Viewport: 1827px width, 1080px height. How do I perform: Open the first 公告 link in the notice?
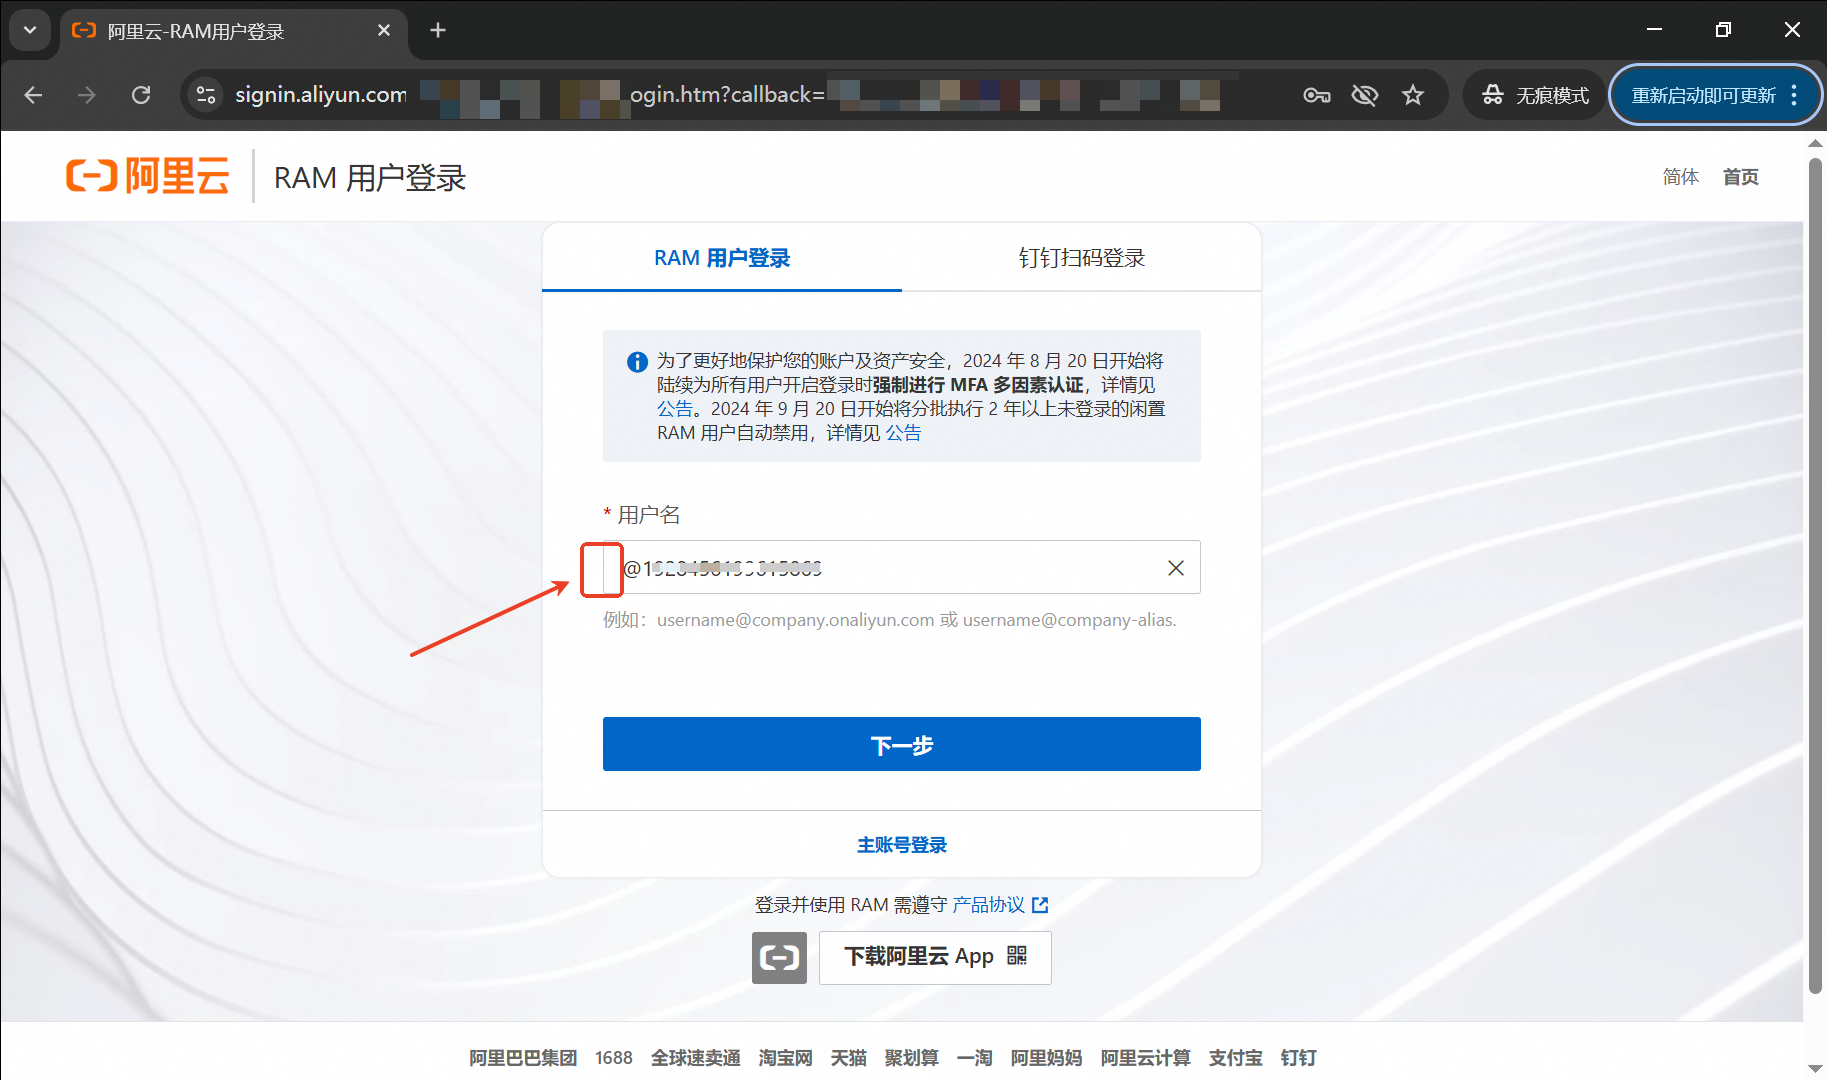674,409
